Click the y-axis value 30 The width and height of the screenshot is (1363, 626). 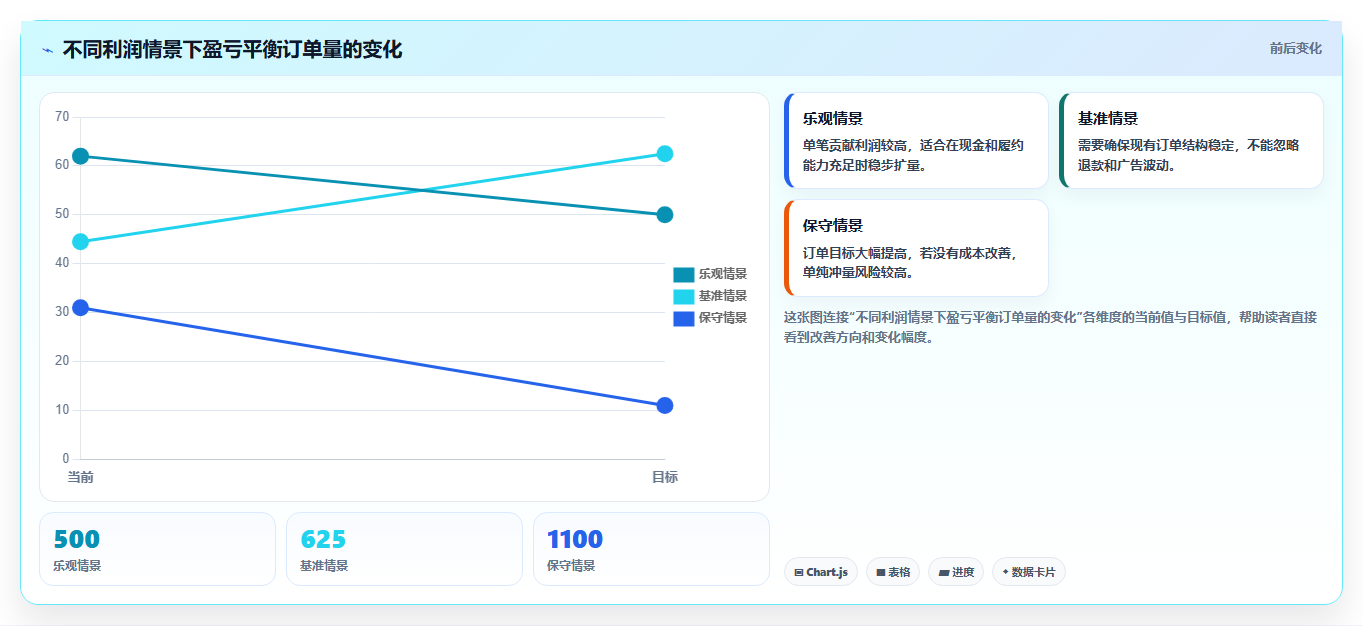62,312
